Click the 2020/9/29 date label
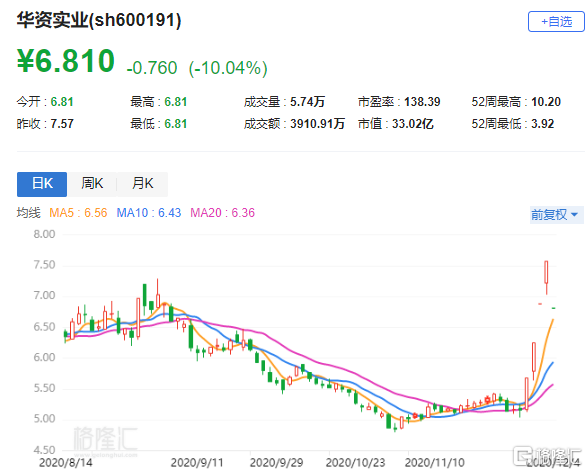Image resolution: width=588 pixels, height=473 pixels. click(276, 463)
